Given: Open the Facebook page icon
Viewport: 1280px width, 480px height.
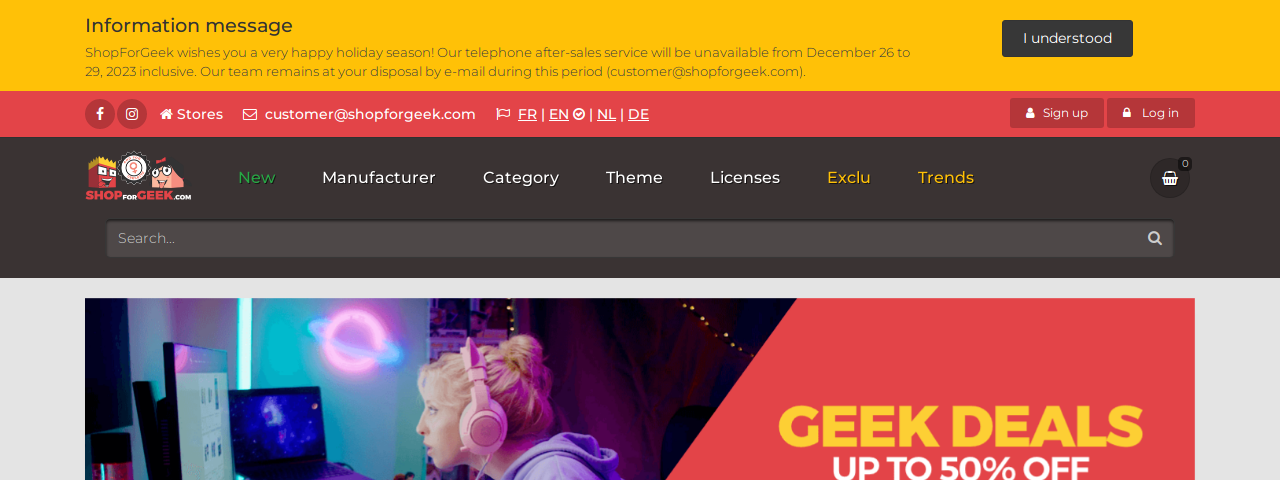Looking at the screenshot, I should click(x=100, y=114).
